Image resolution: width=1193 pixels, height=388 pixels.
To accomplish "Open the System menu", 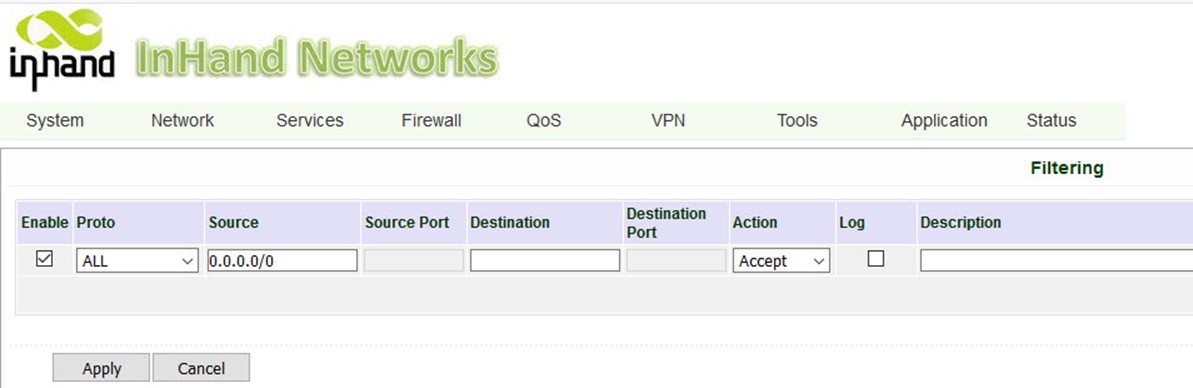I will [55, 120].
